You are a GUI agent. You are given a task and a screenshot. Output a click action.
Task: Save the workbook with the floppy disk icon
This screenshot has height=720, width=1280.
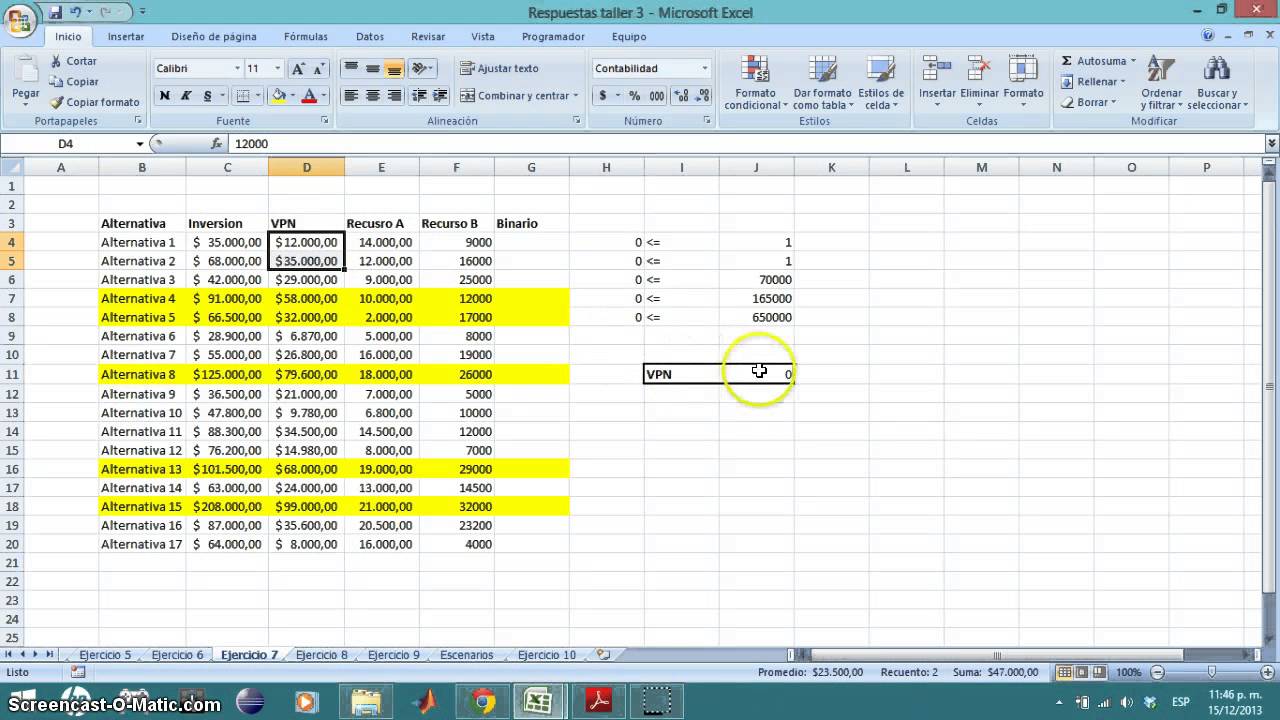(x=55, y=12)
